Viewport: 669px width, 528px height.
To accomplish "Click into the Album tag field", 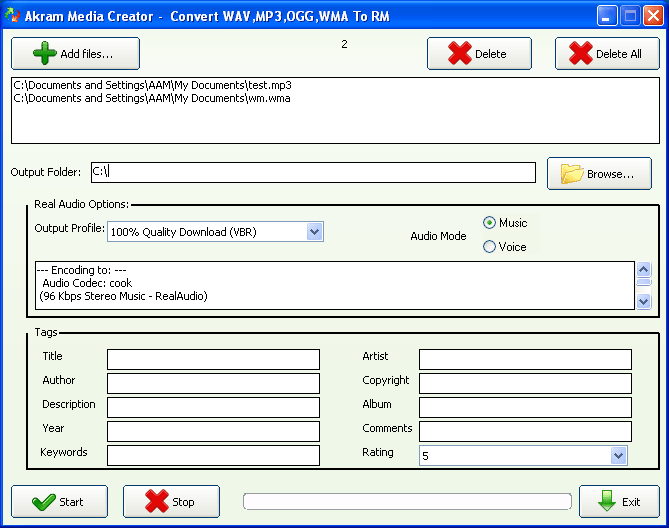I will (x=525, y=407).
